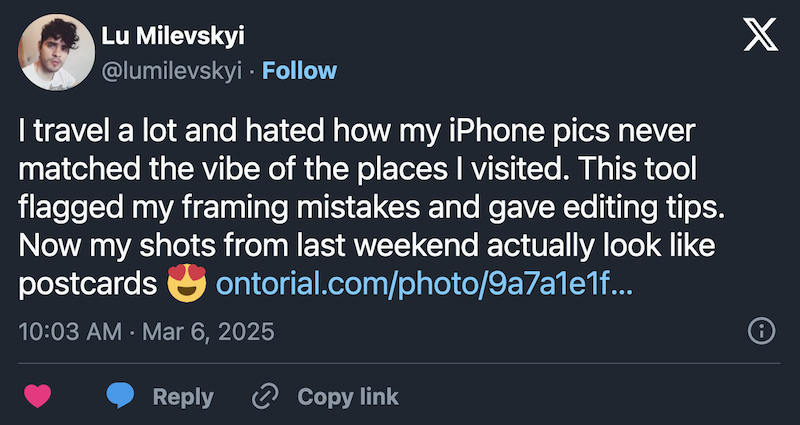Image resolution: width=800 pixels, height=425 pixels.
Task: Click the blue reply speech bubble icon
Action: click(121, 396)
